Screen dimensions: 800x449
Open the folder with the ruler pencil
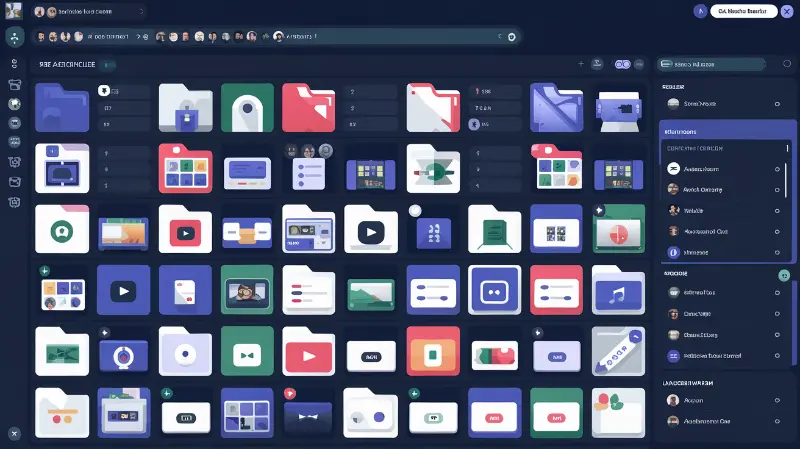[618, 351]
